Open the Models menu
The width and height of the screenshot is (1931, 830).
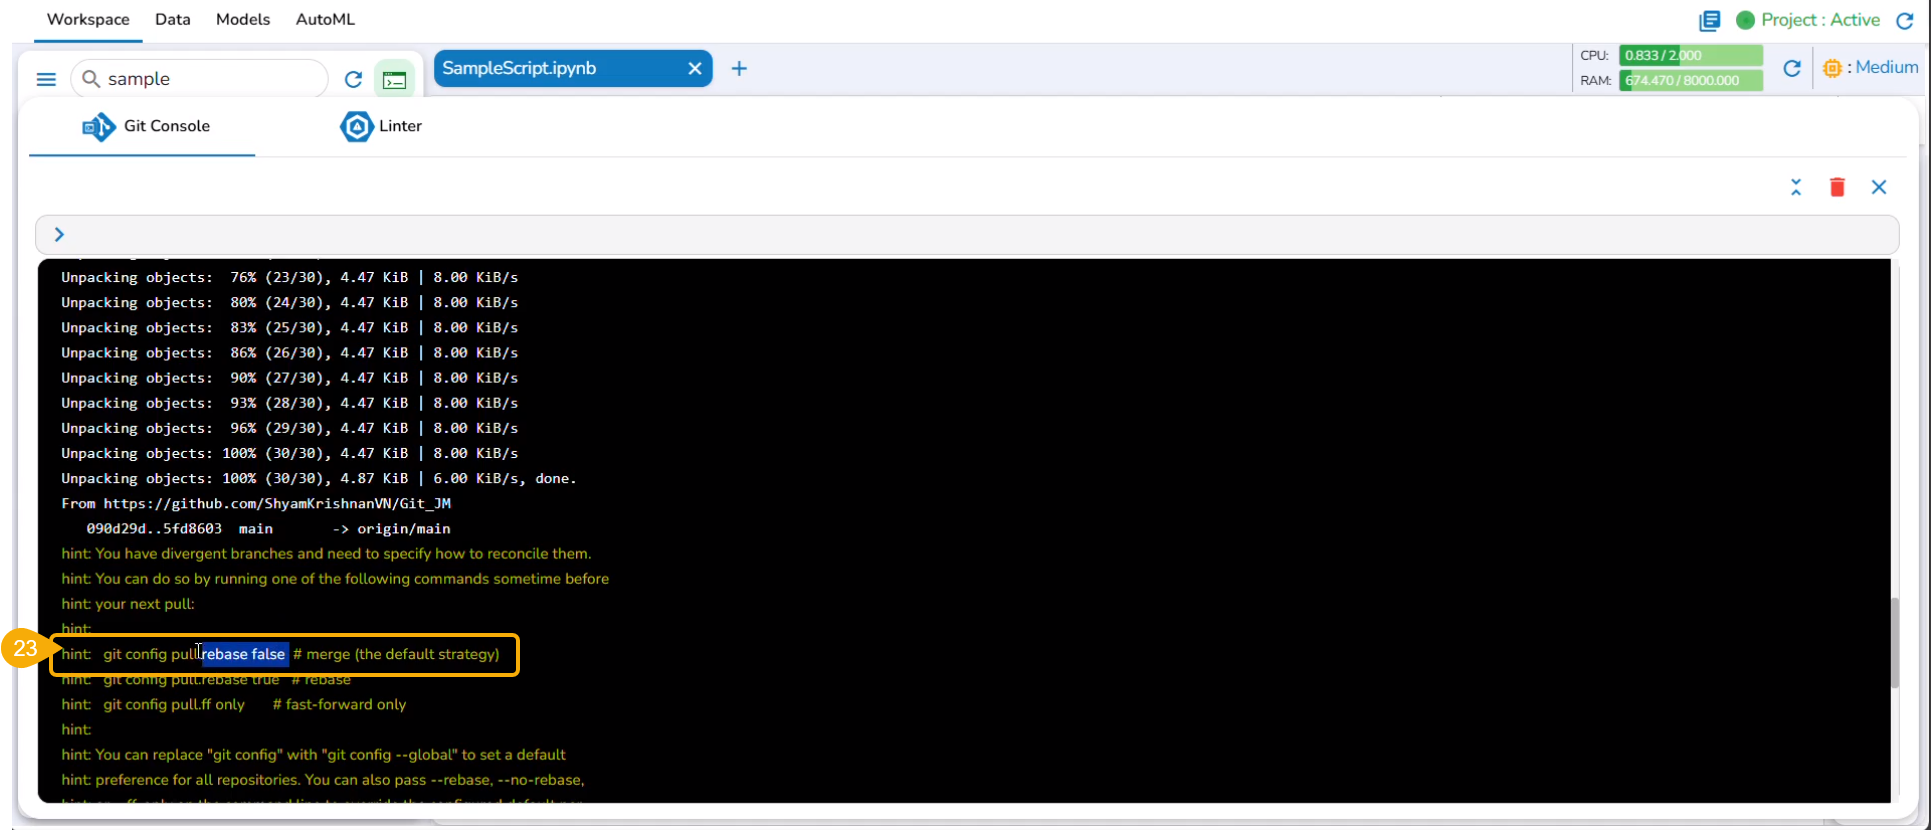pos(243,19)
